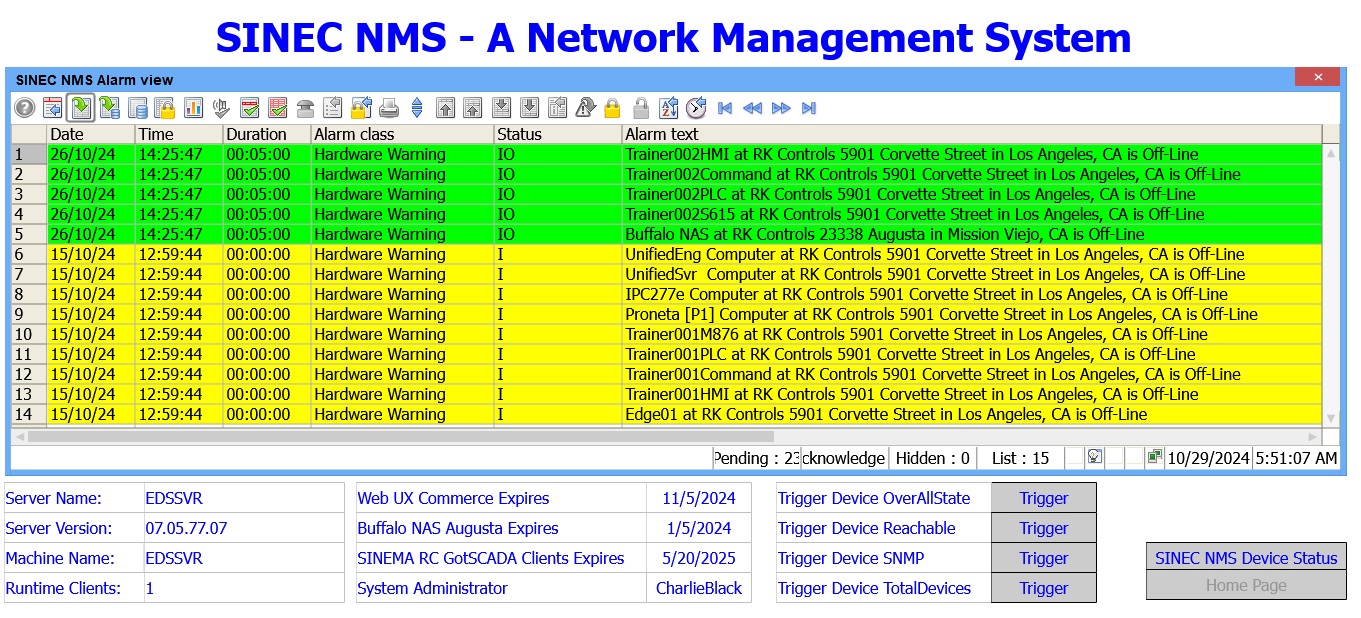
Task: Select the Trainer002Command off-line alarm
Action: (x=667, y=174)
